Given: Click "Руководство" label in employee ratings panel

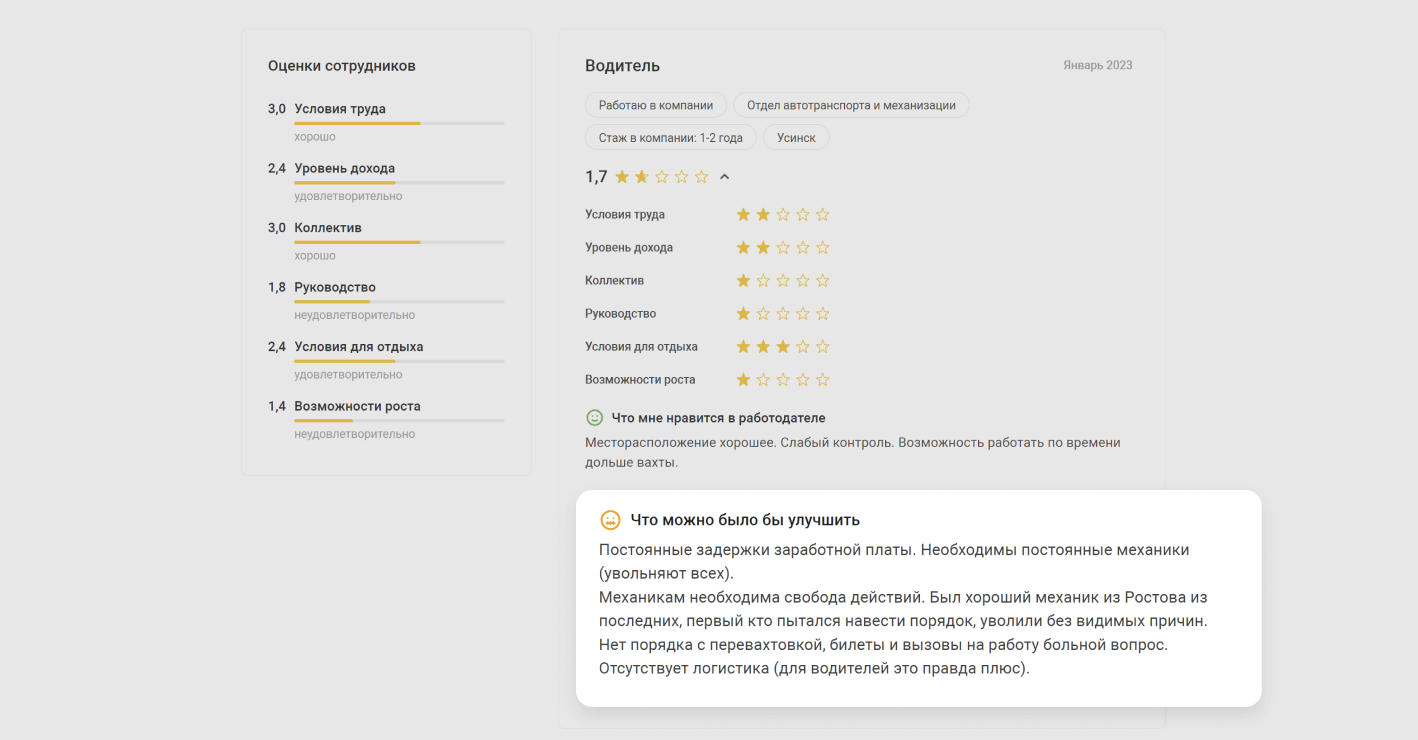Looking at the screenshot, I should 335,287.
